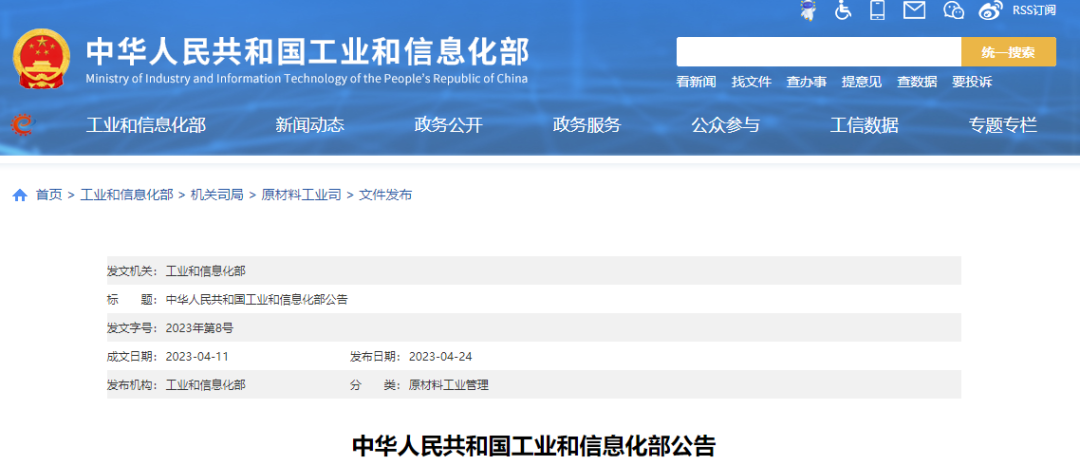Viewport: 1080px width, 465px height.
Task: Open the 看新闻 quick link
Action: (696, 82)
